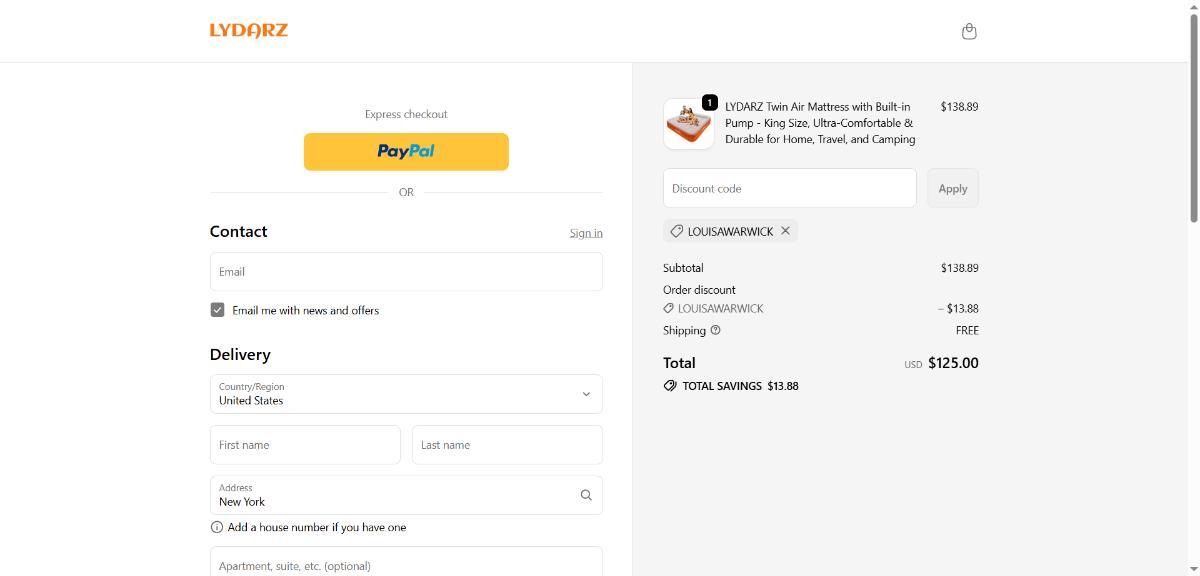Pay with PayPal express checkout
Viewport: 1200px width, 576px height.
pos(406,151)
